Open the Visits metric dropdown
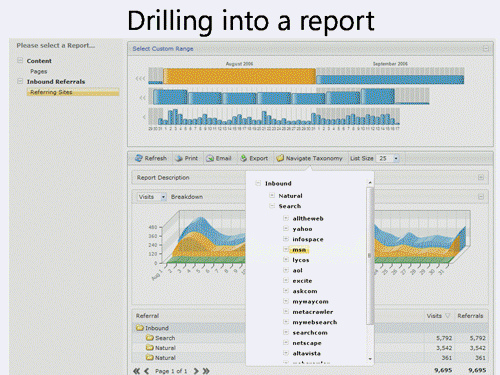Screen dimensions: 500x375 coord(163,197)
